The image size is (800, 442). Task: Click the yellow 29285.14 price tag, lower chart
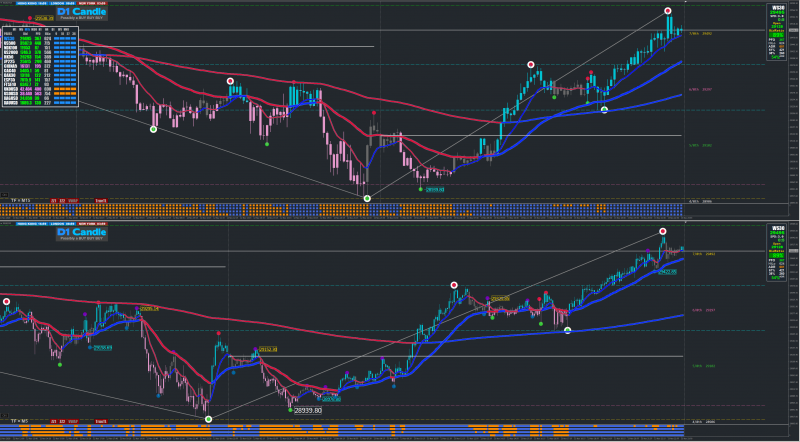pyautogui.click(x=149, y=308)
